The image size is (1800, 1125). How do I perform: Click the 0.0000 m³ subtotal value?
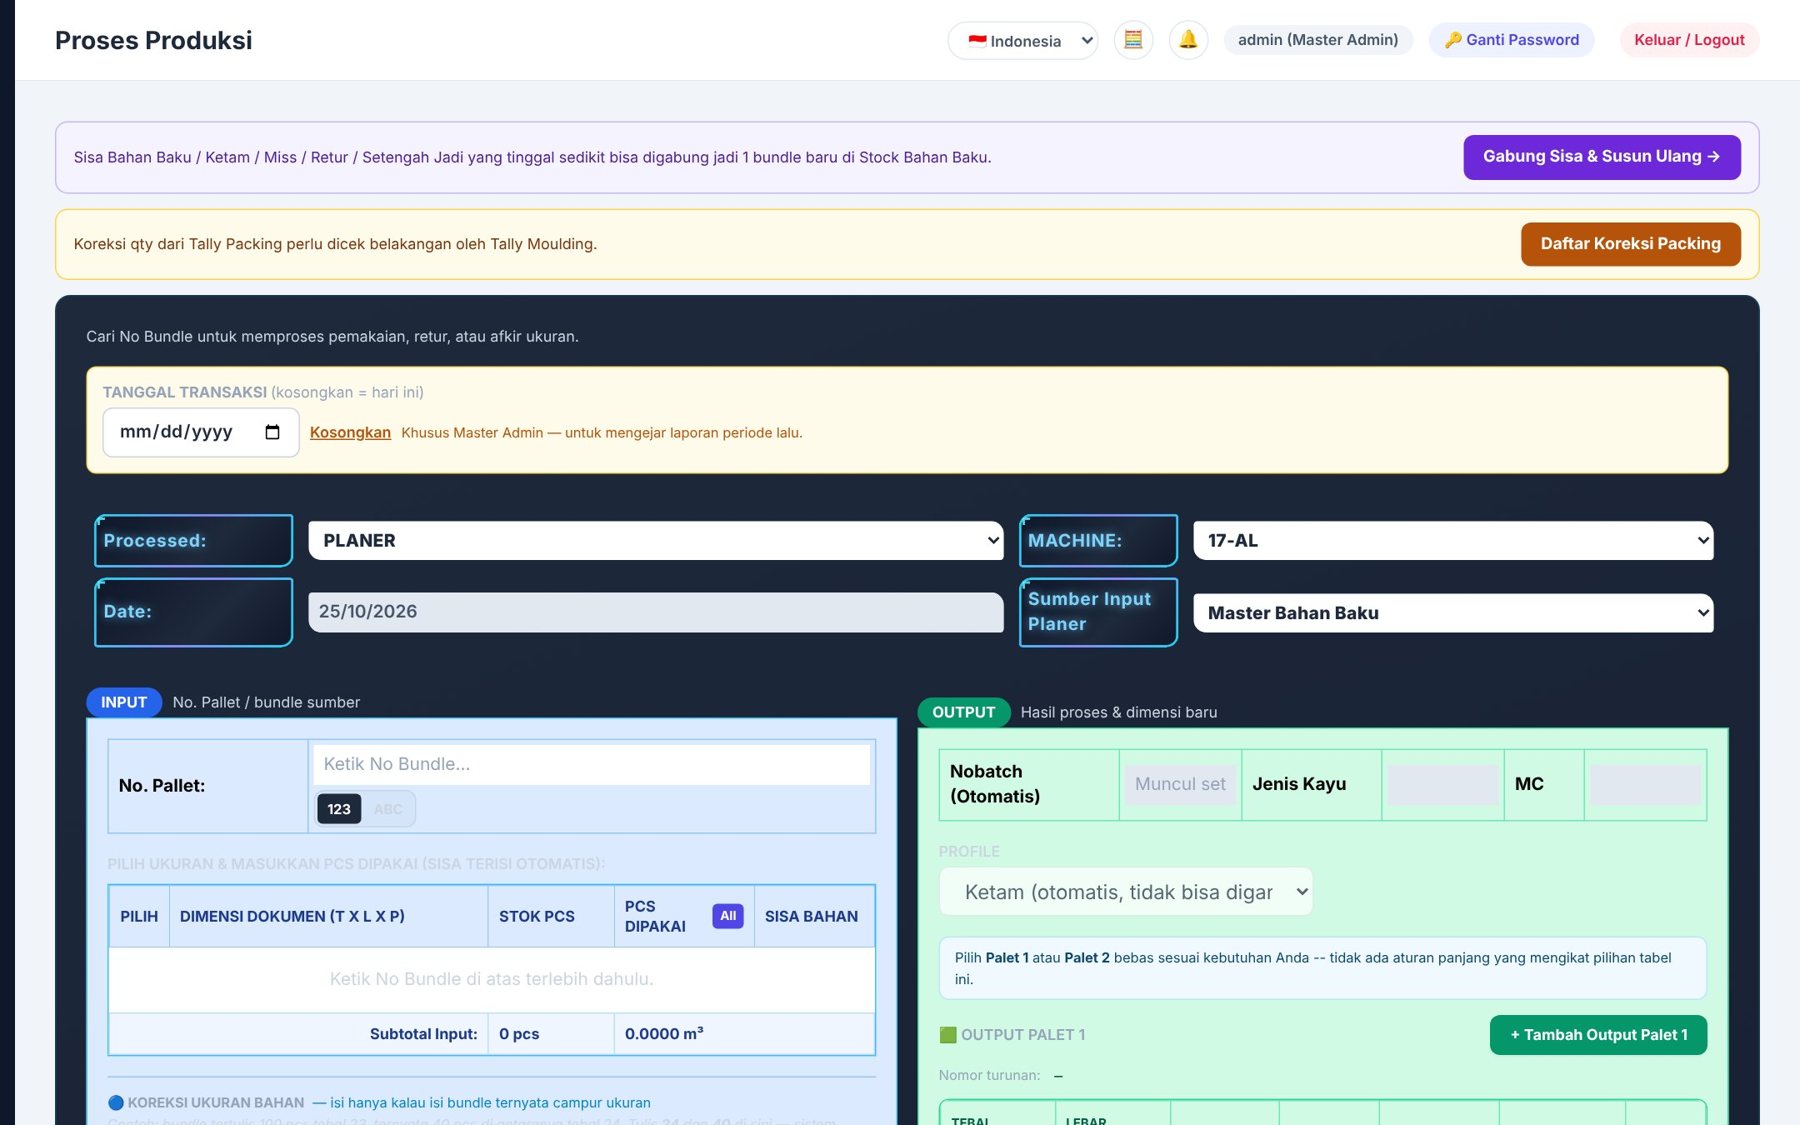664,1034
